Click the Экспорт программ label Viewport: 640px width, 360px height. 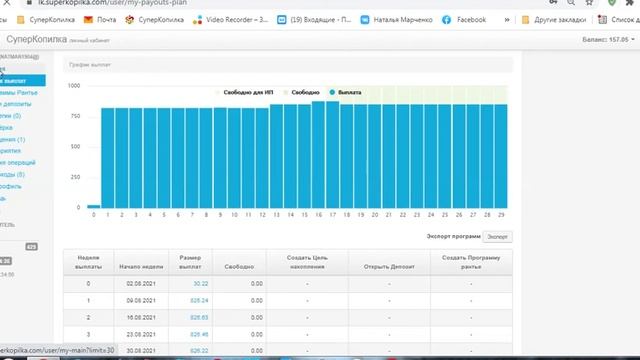click(x=453, y=236)
